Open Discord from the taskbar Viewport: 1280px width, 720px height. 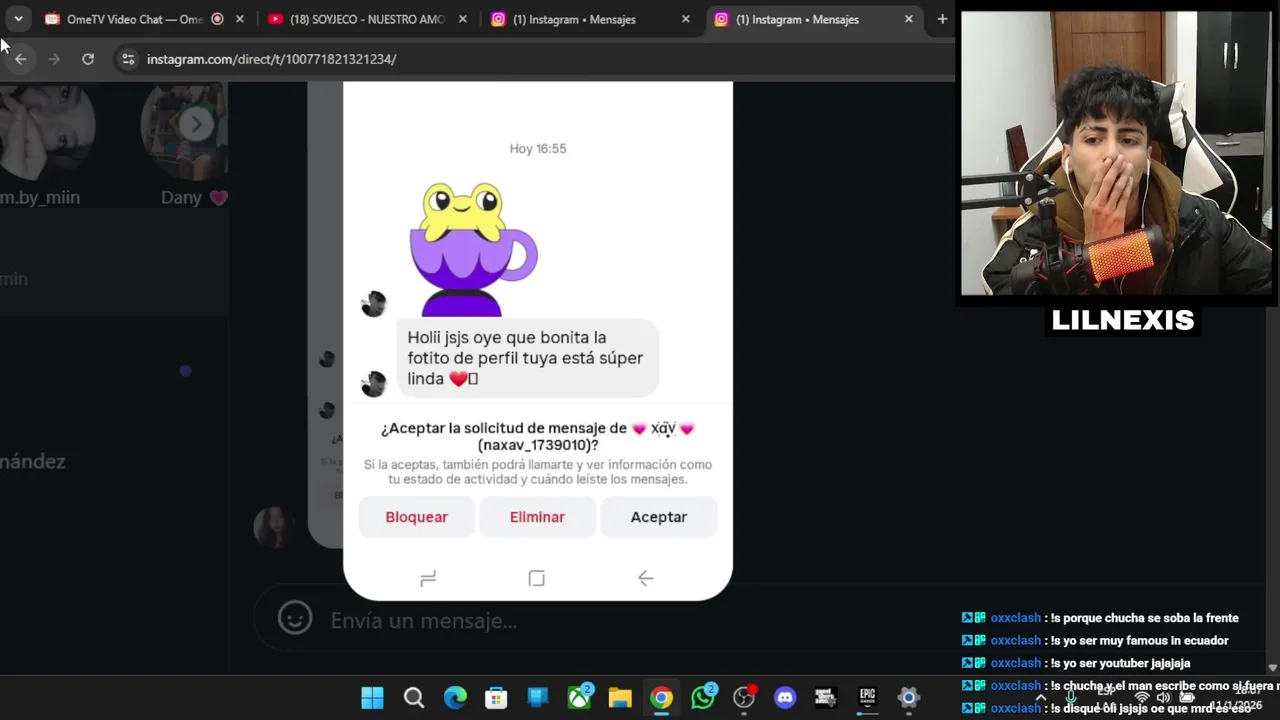[x=785, y=698]
